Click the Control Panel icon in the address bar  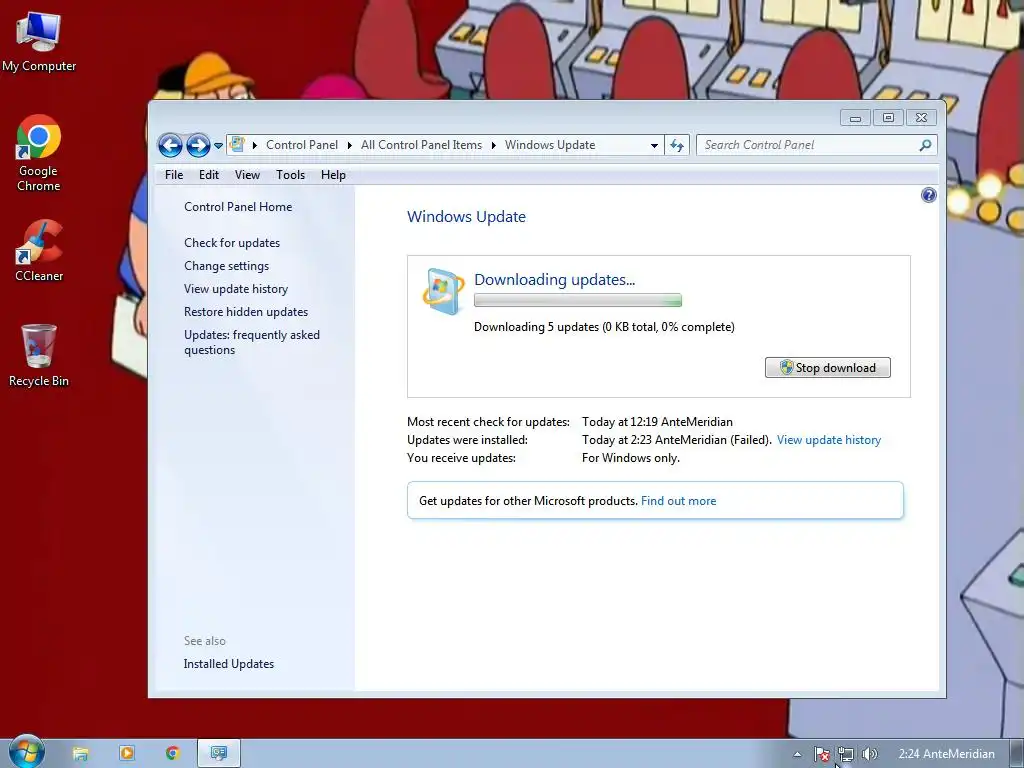coord(238,144)
